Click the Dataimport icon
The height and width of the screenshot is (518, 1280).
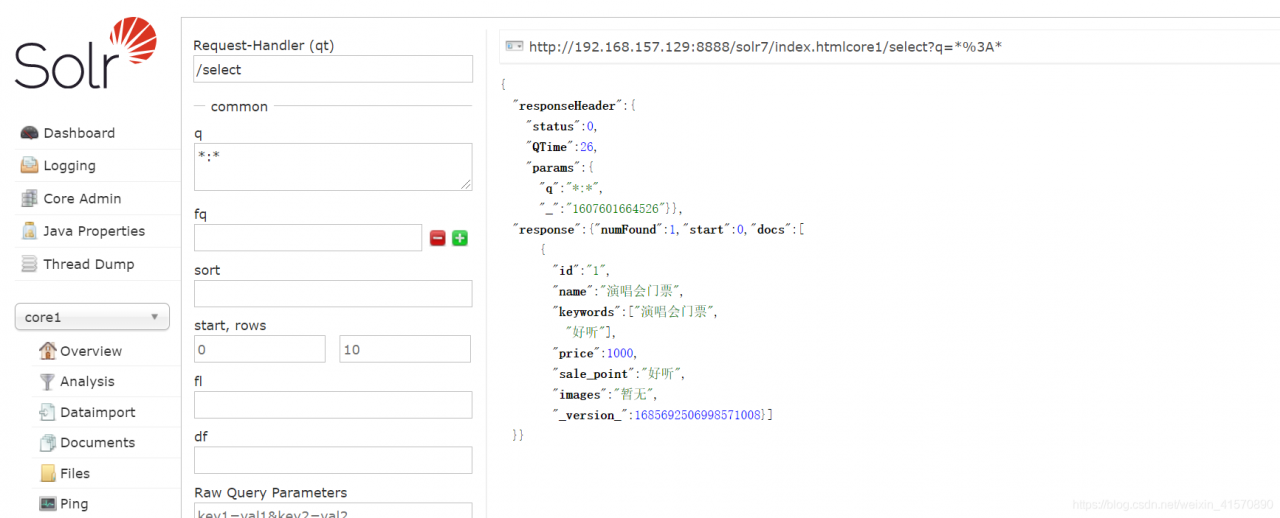tap(47, 412)
